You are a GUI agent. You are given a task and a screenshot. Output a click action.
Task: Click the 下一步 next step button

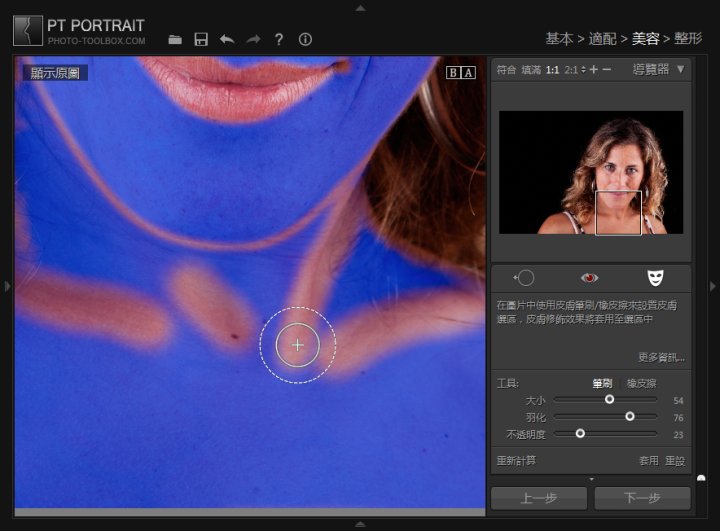642,498
